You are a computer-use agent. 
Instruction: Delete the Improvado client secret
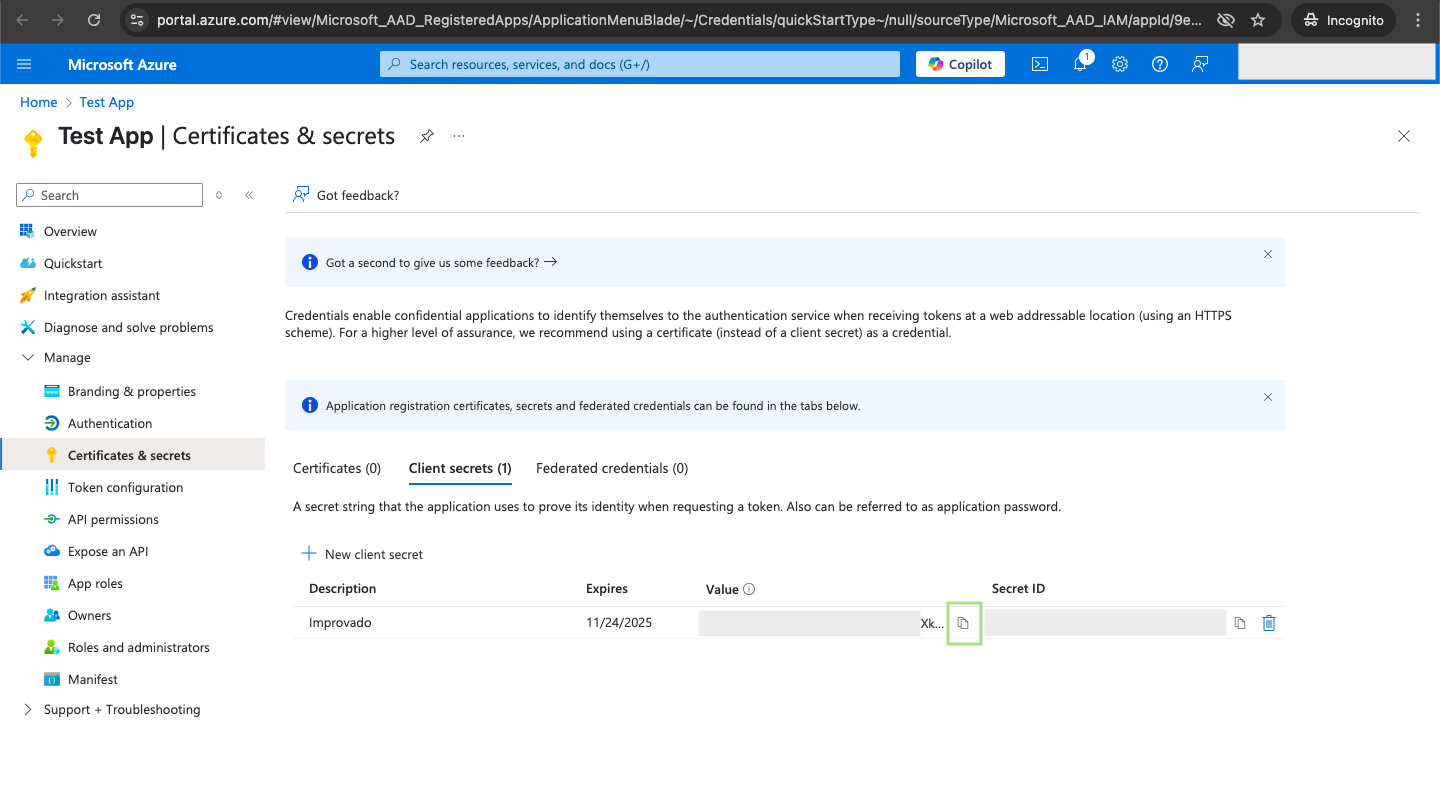point(1269,623)
